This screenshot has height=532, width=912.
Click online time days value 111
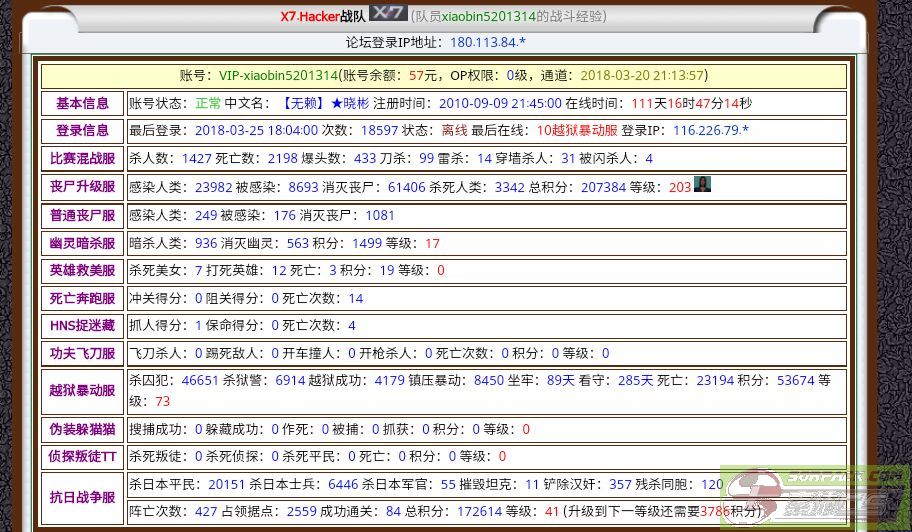point(642,103)
